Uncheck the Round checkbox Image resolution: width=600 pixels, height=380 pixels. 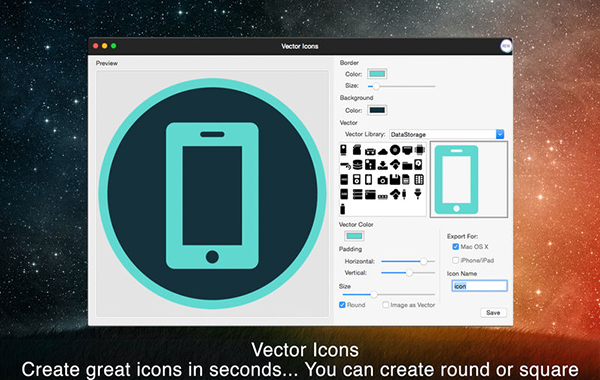click(342, 305)
